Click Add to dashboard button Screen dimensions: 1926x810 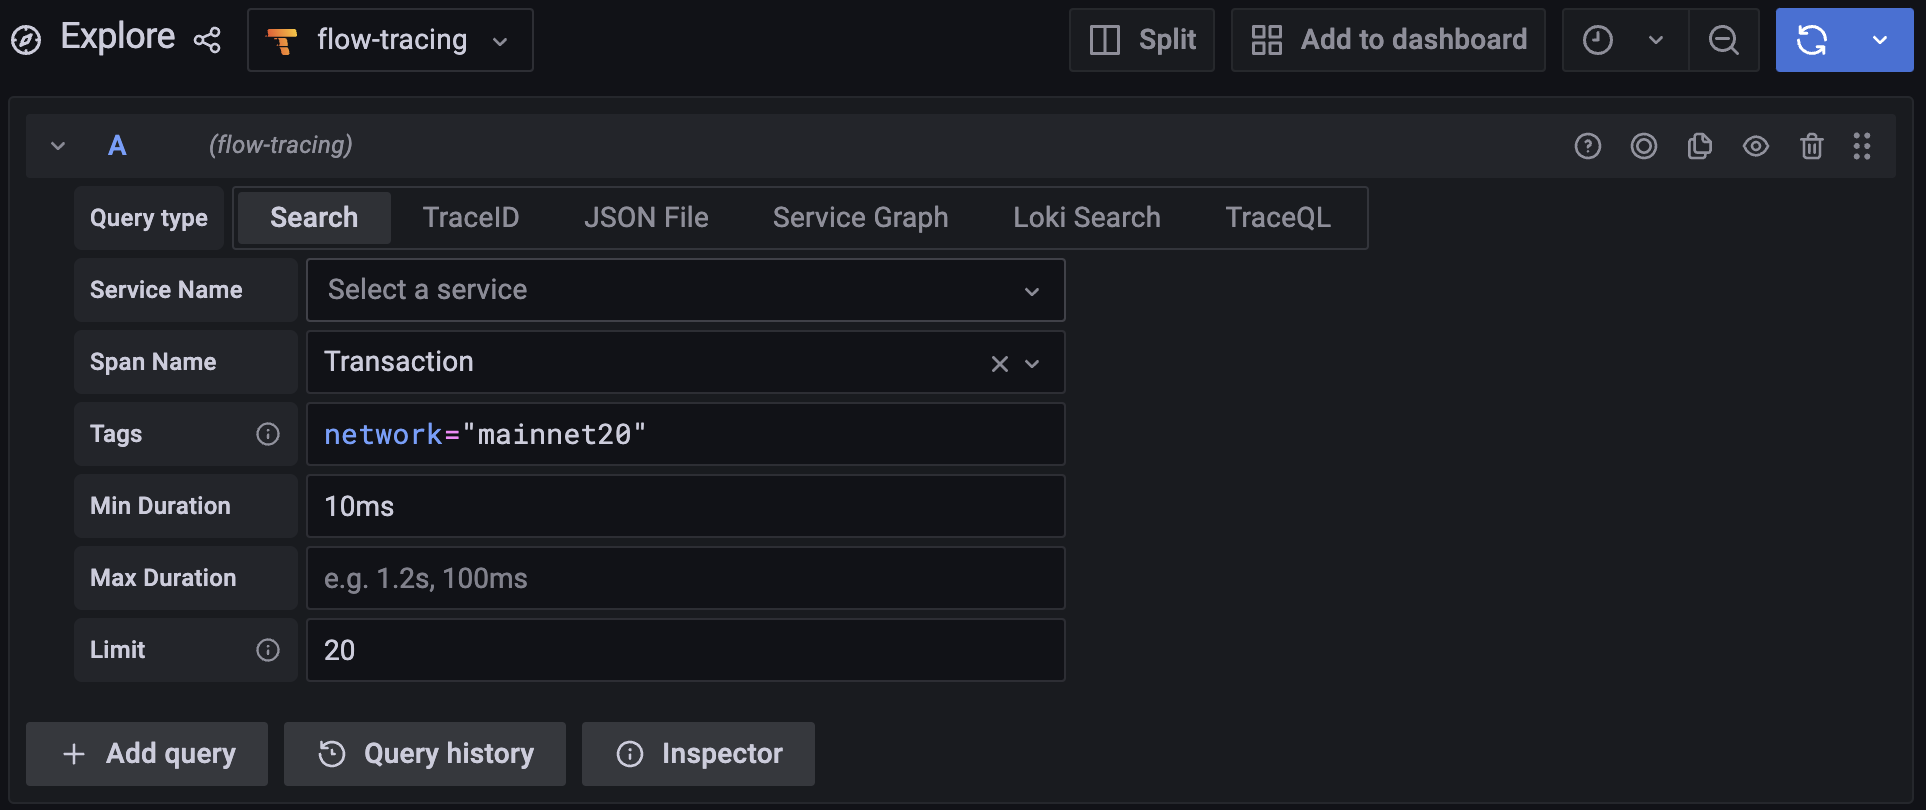tap(1388, 40)
